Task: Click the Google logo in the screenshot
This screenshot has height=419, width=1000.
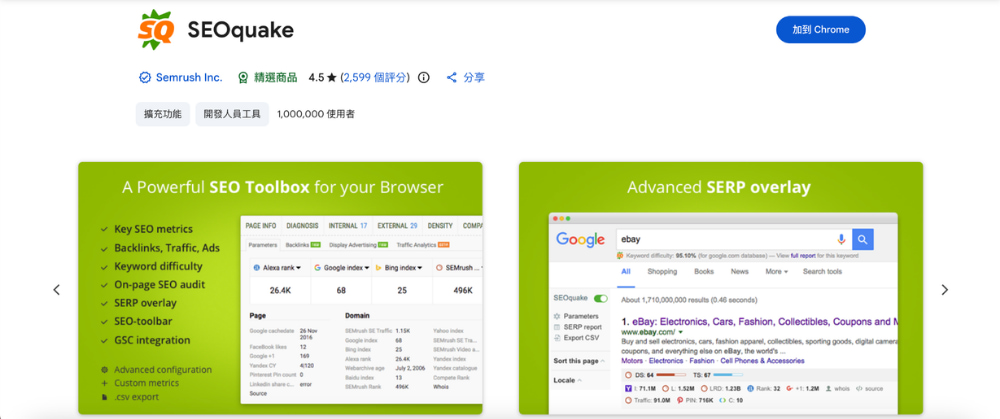Action: click(x=580, y=239)
